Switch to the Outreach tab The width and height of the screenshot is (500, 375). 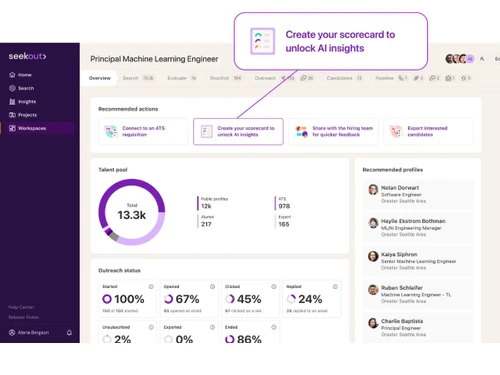point(265,78)
